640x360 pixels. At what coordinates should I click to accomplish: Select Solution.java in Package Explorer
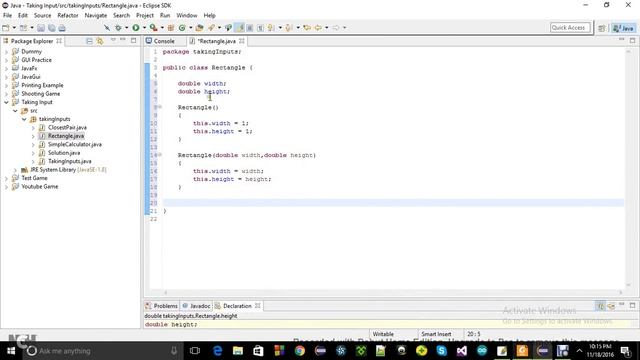(64, 153)
